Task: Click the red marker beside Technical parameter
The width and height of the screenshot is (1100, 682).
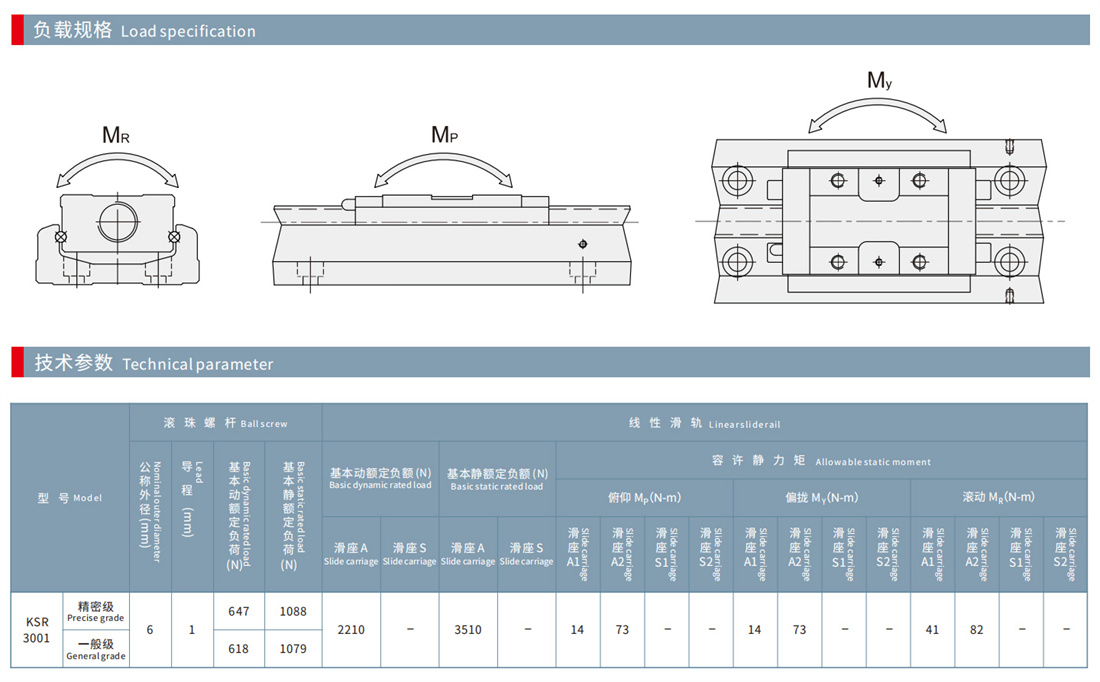Action: pos(17,362)
